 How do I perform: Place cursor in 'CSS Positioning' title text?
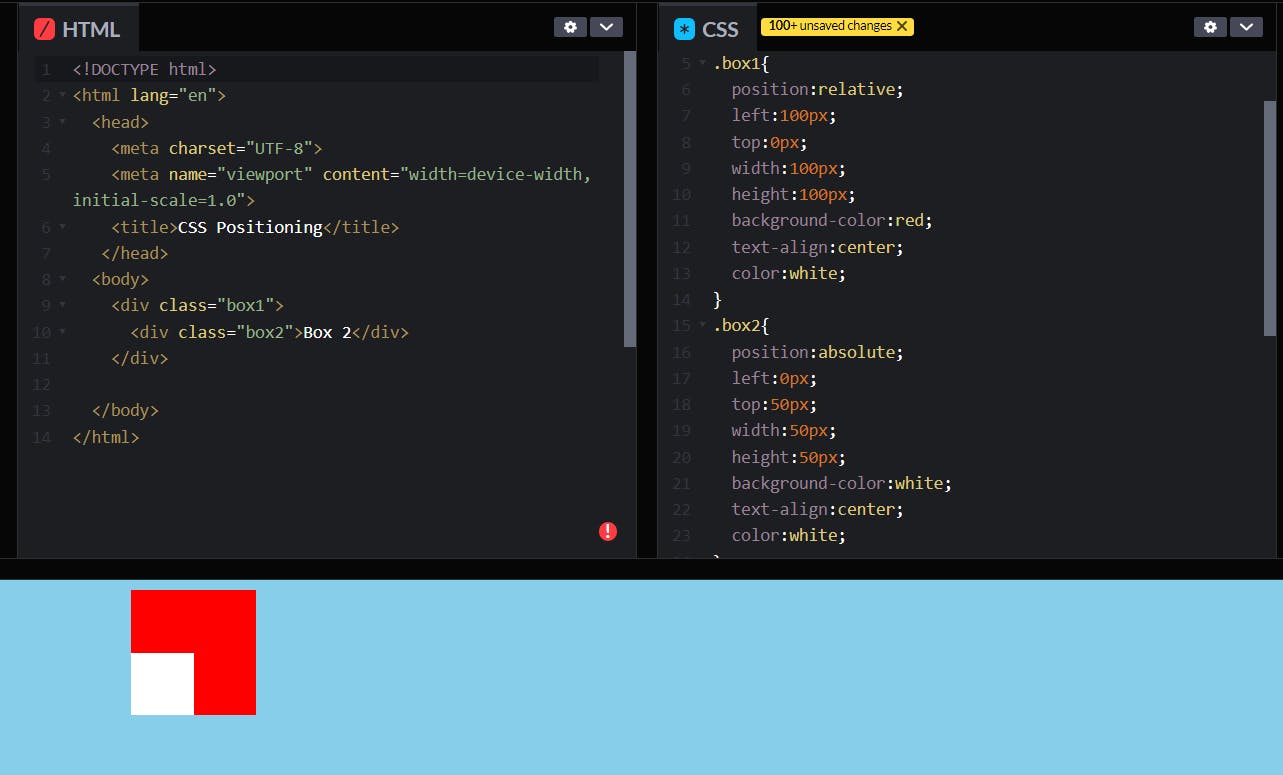tap(250, 227)
